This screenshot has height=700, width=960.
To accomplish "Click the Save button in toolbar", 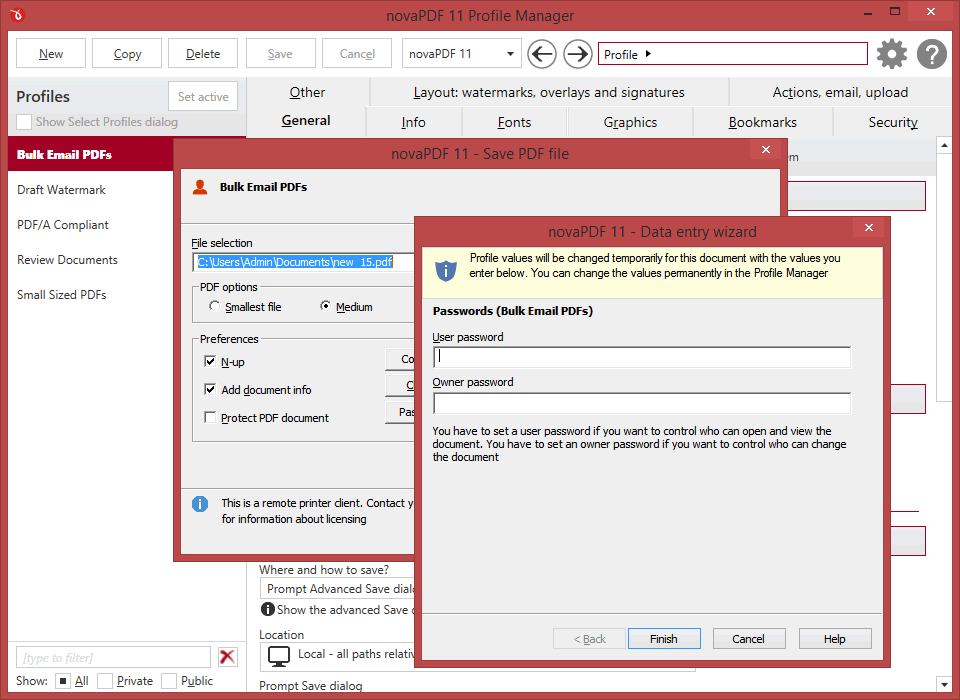I will click(280, 54).
